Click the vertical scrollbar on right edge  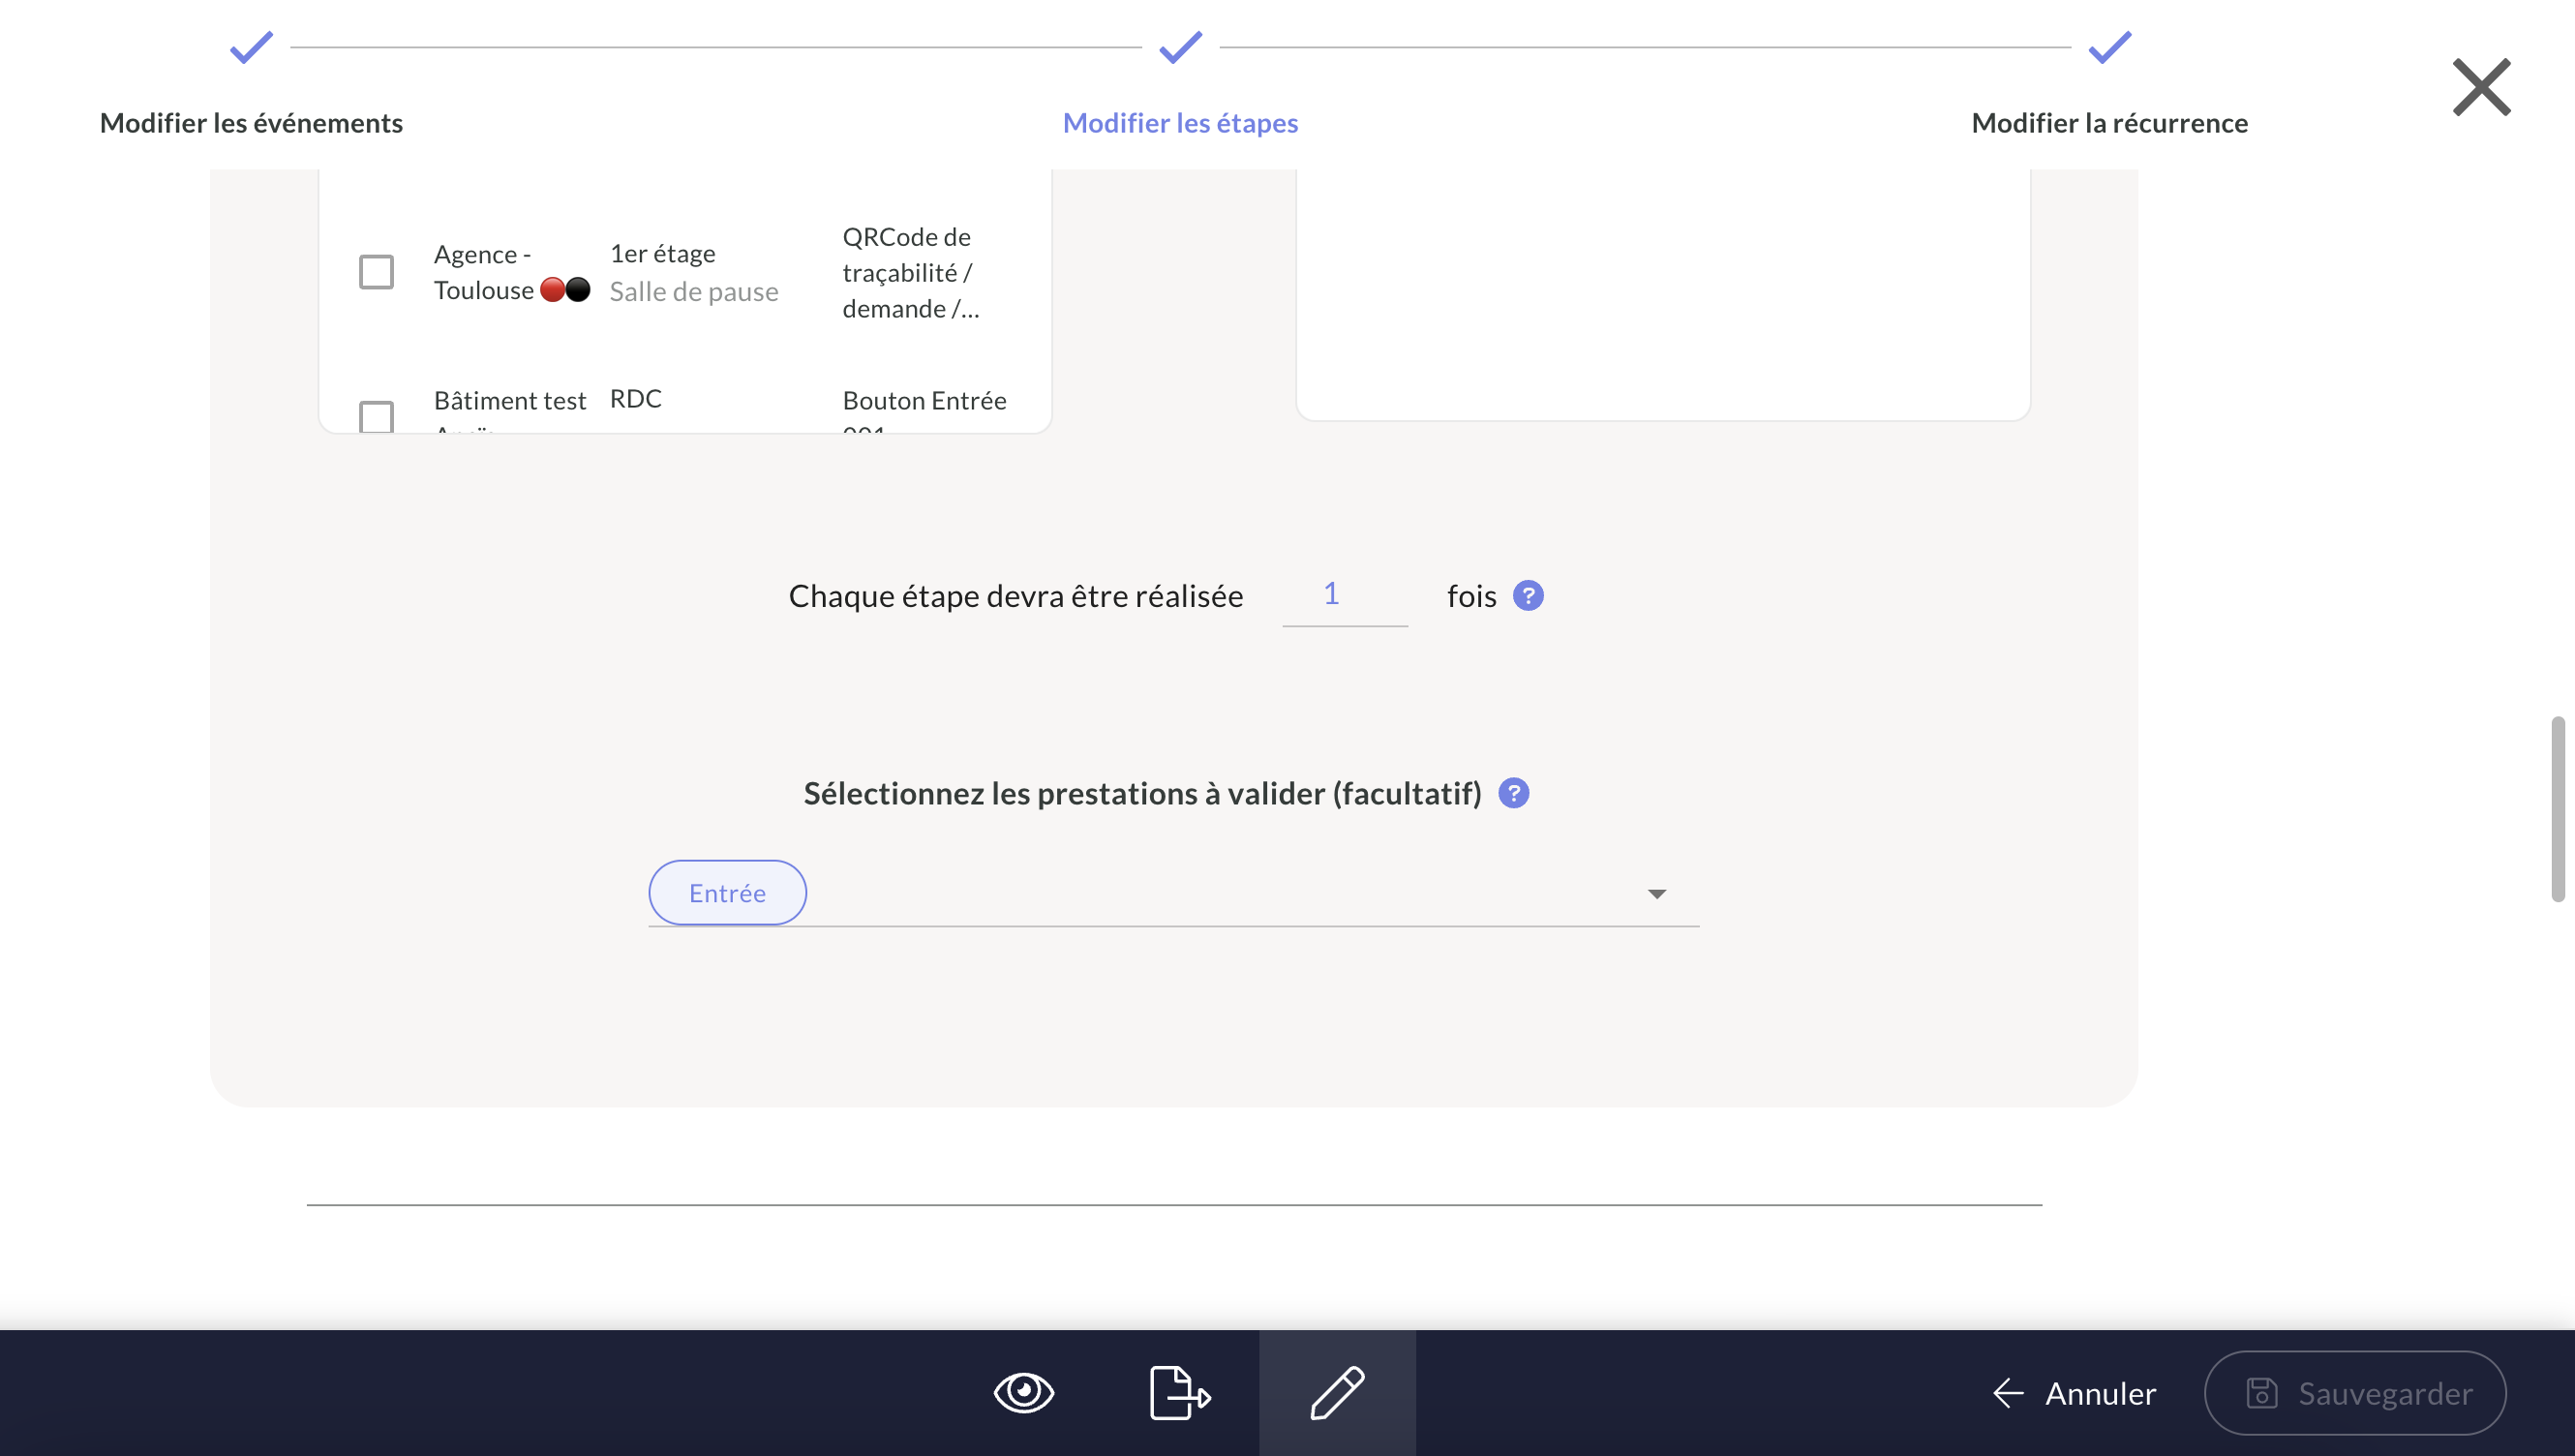(x=2557, y=808)
